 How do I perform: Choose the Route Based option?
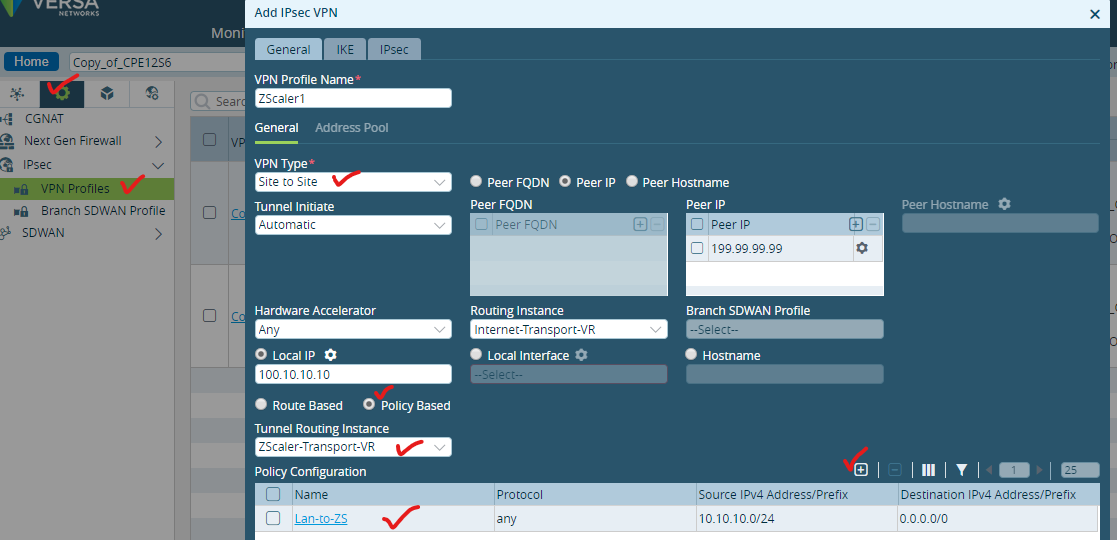261,405
